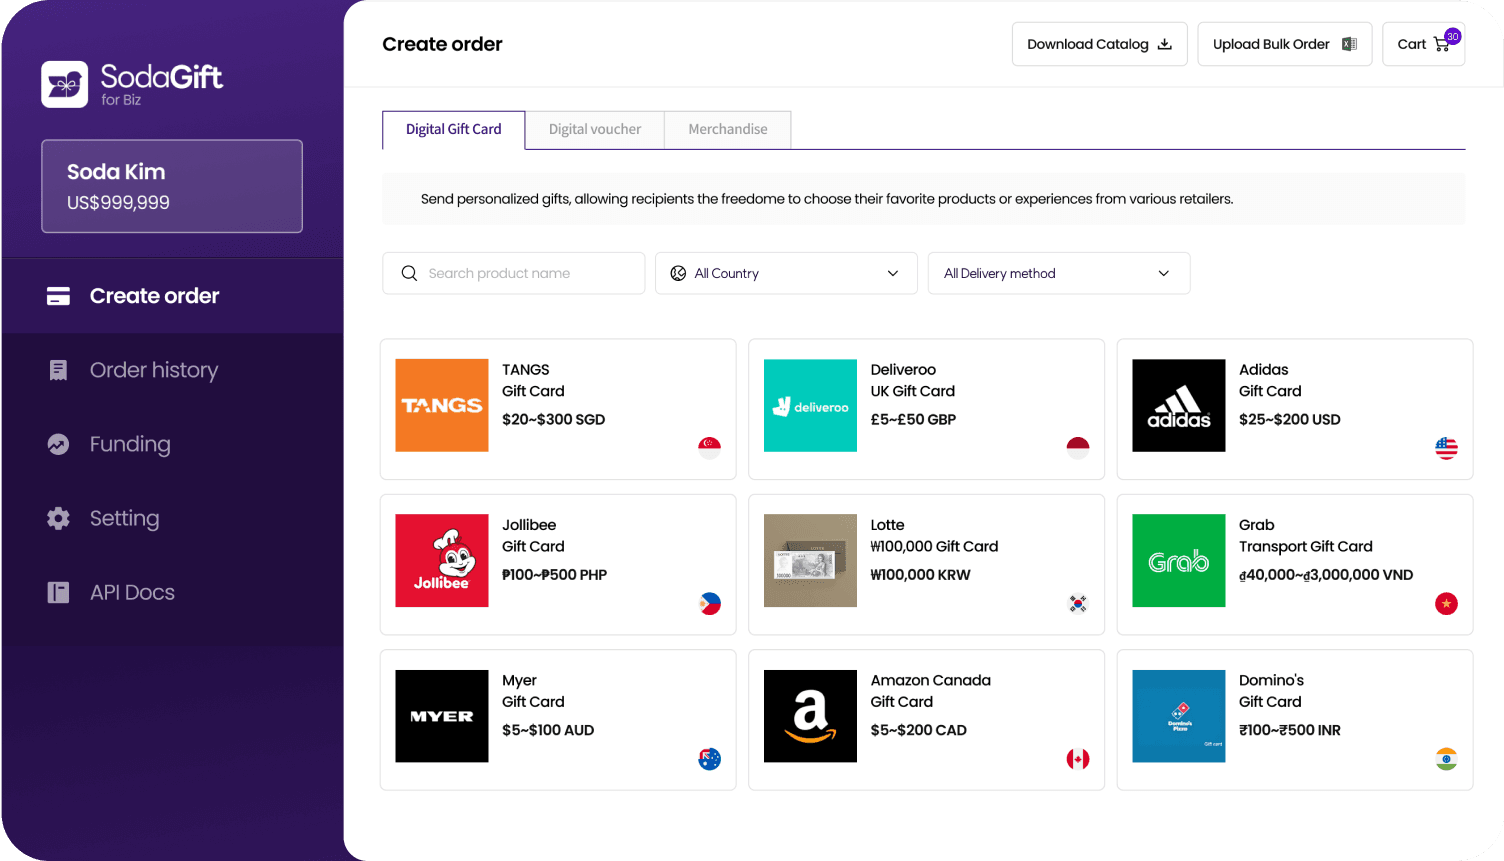Click the Lotte ₩100,000 KRW price
This screenshot has height=861, width=1504.
pyautogui.click(x=921, y=575)
